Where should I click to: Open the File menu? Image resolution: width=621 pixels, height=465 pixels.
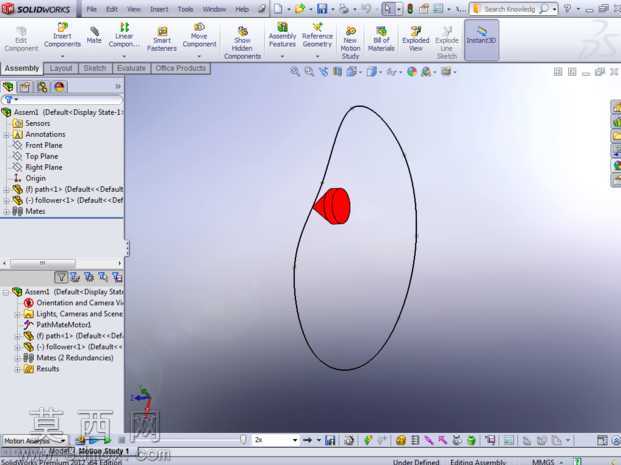(91, 9)
